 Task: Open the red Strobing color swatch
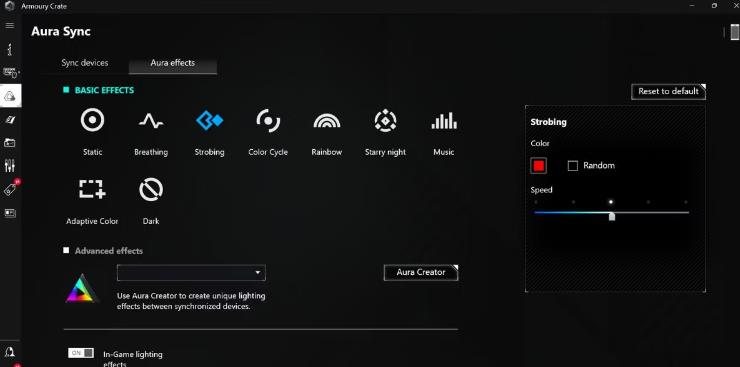click(538, 166)
